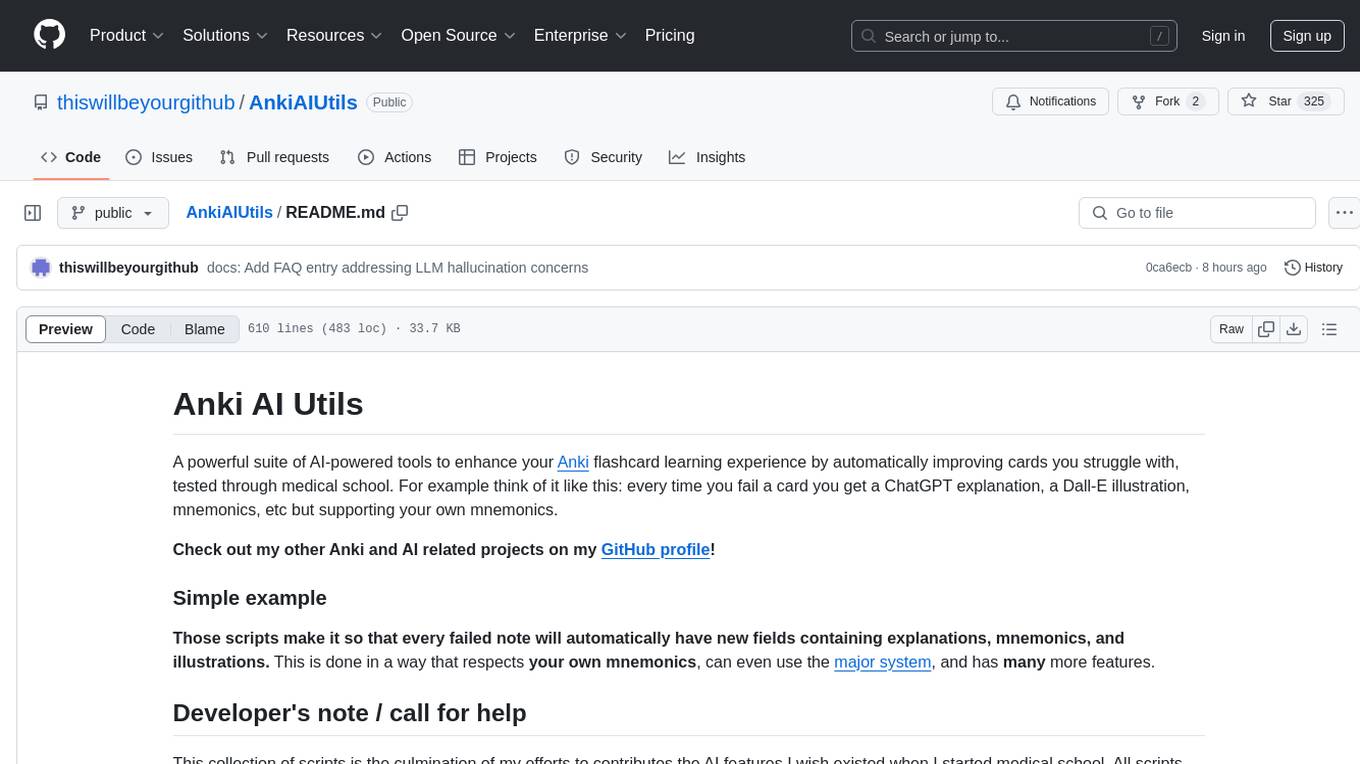Click the fork count 2
This screenshot has width=1360, height=764.
coord(1195,101)
